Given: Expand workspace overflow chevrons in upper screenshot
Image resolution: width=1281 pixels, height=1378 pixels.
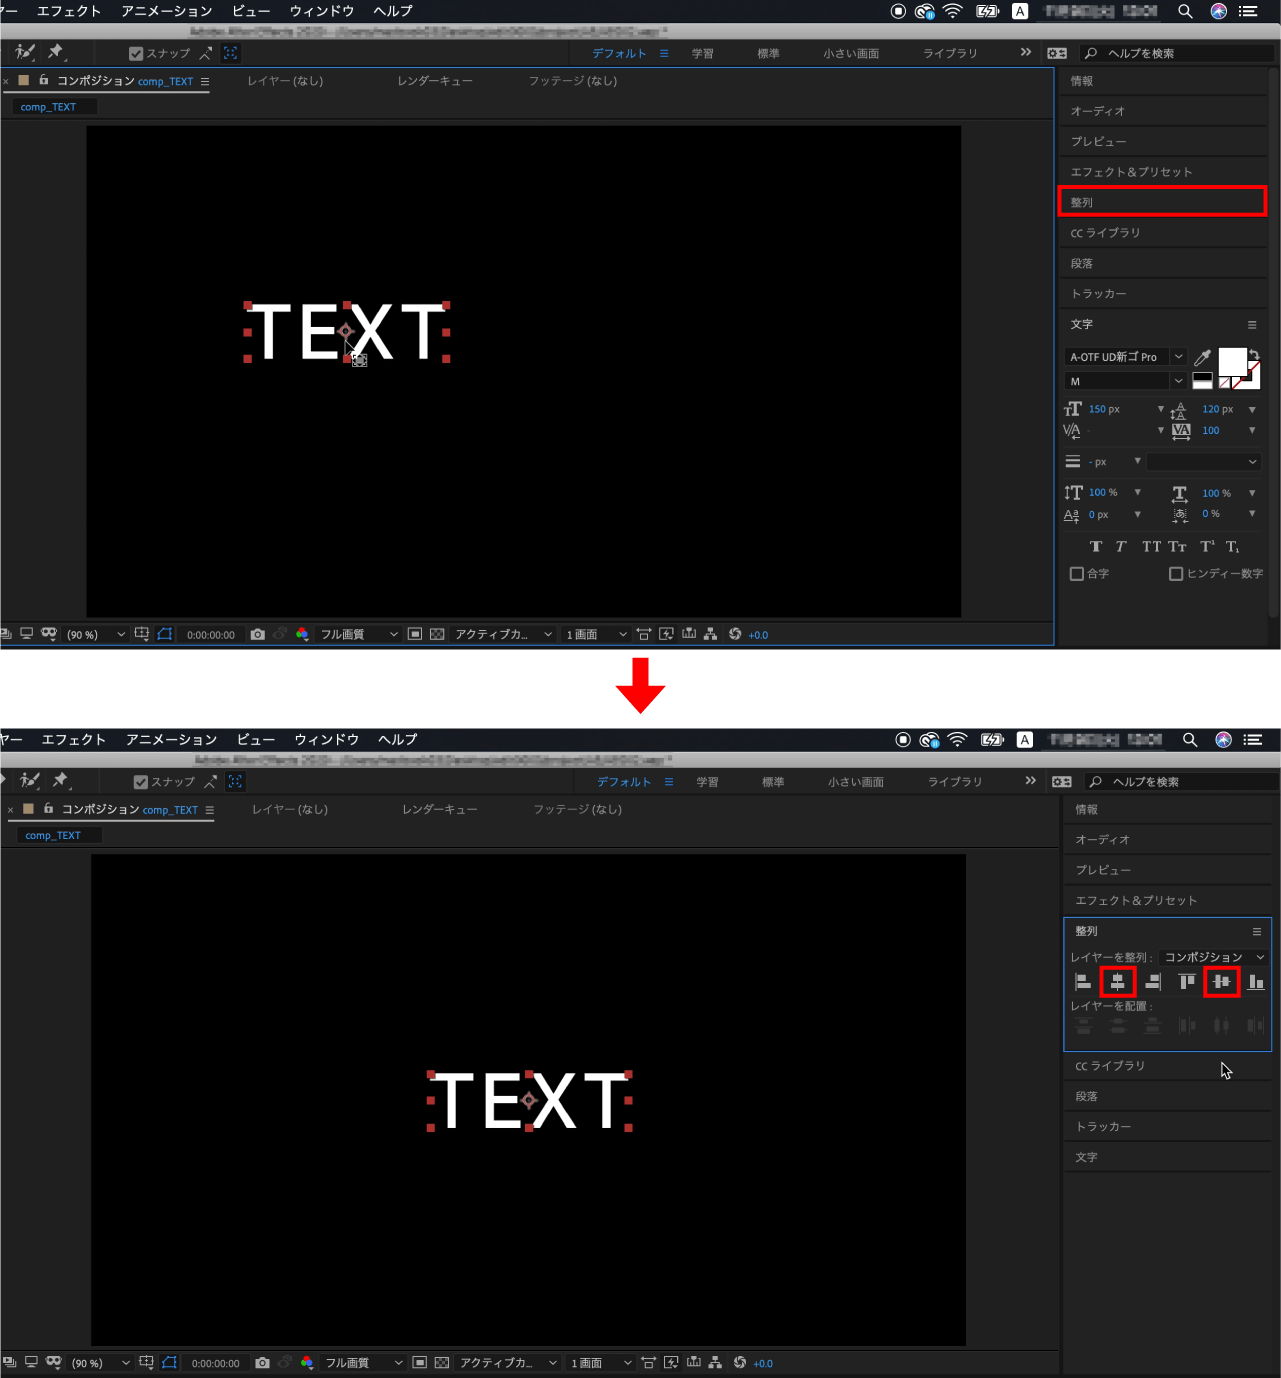Looking at the screenshot, I should (1026, 52).
